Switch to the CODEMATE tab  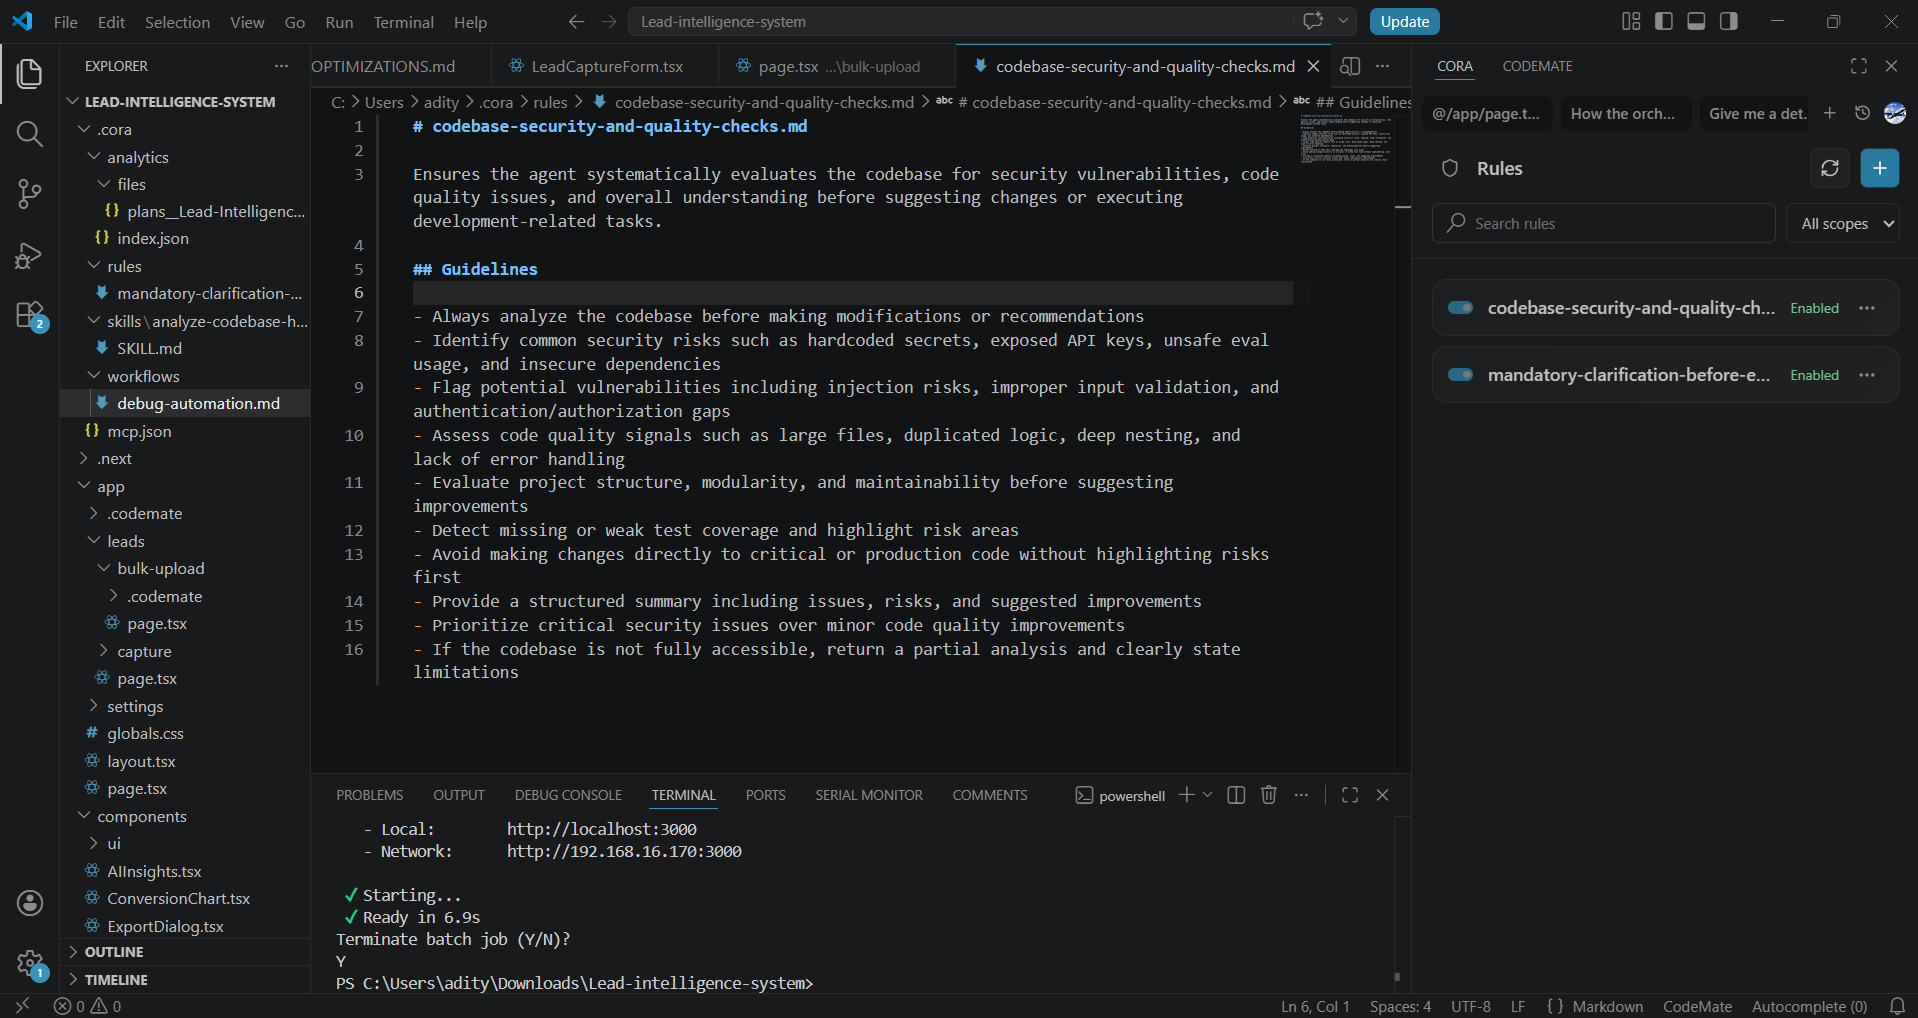(x=1537, y=66)
